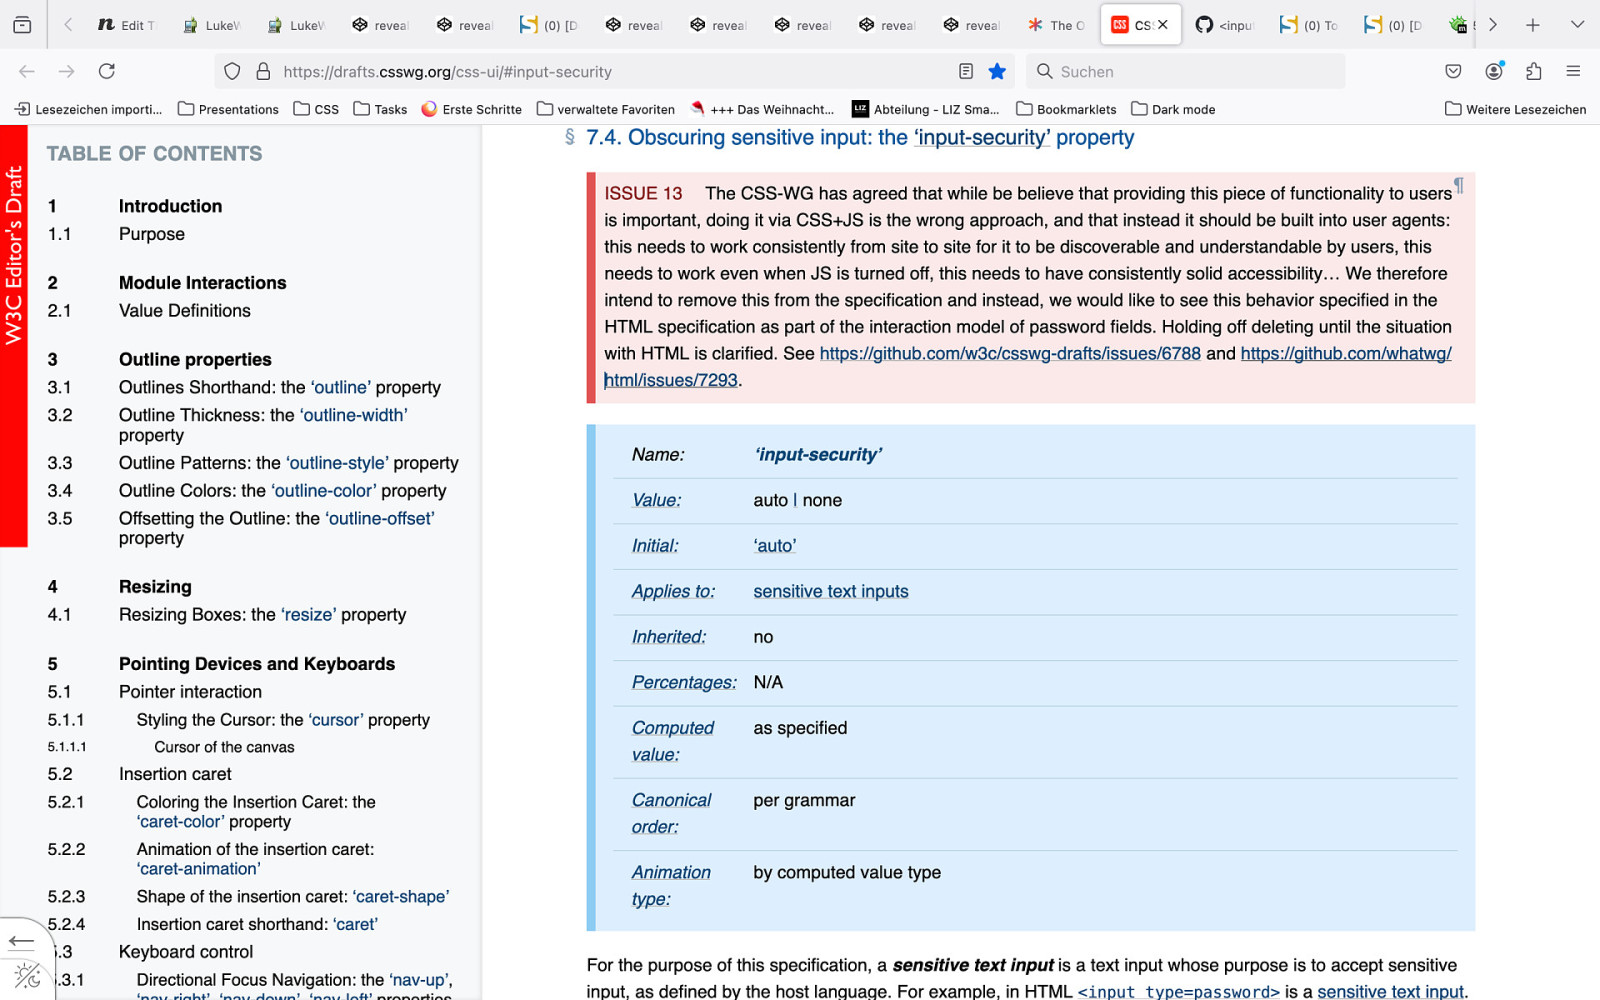This screenshot has width=1600, height=1000.
Task: Go forward one page
Action: [66, 71]
